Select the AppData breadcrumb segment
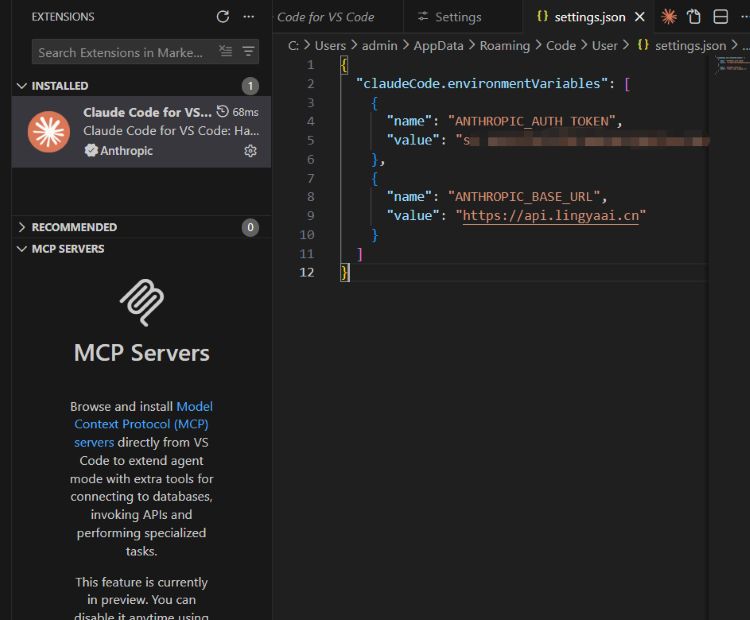The height and width of the screenshot is (620, 750). pos(440,45)
